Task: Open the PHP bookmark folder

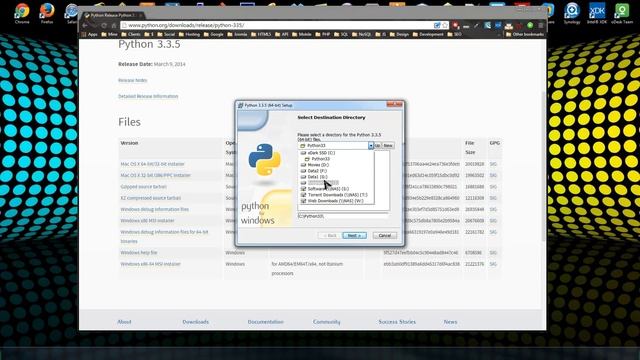Action: pyautogui.click(x=323, y=34)
